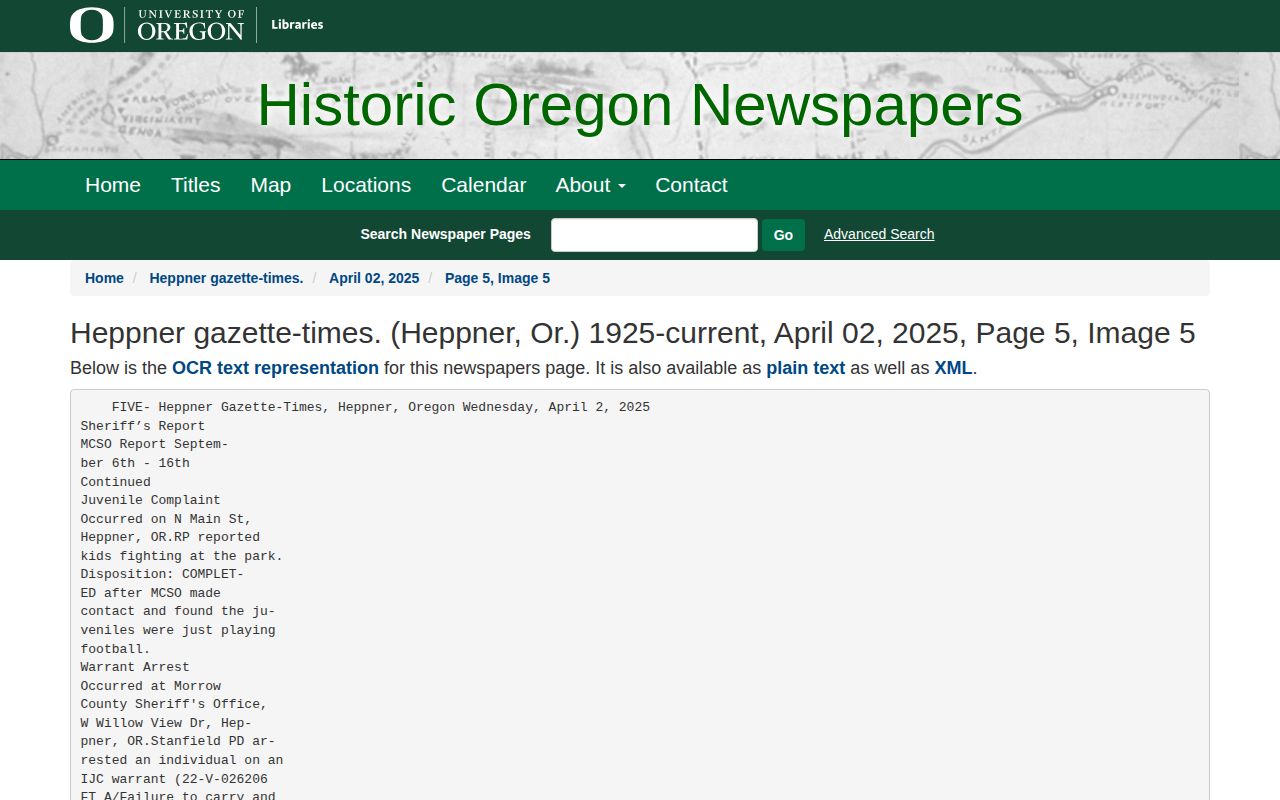Open the Titles menu item

point(196,185)
